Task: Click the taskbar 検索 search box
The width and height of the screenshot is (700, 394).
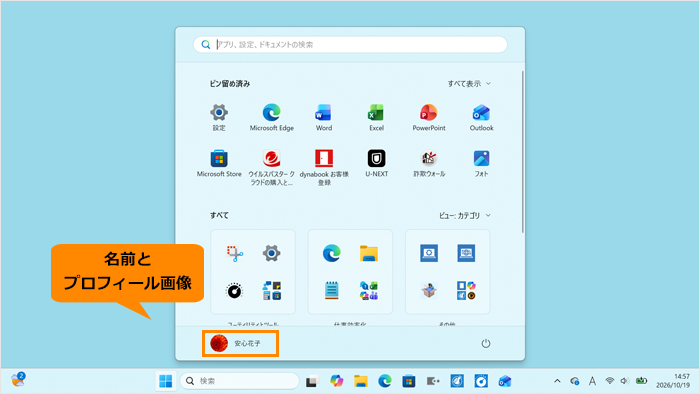Action: click(x=240, y=381)
